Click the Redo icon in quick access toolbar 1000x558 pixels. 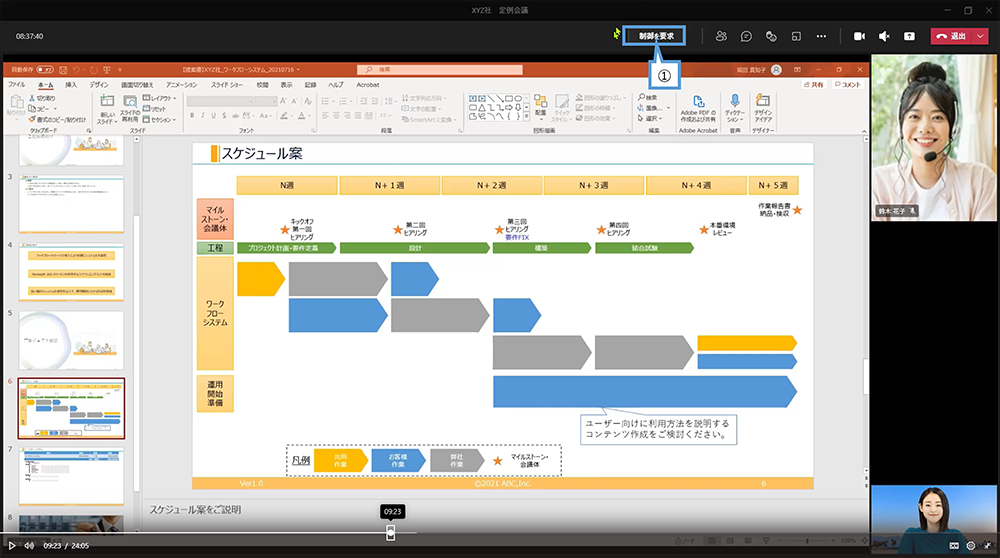tap(93, 70)
